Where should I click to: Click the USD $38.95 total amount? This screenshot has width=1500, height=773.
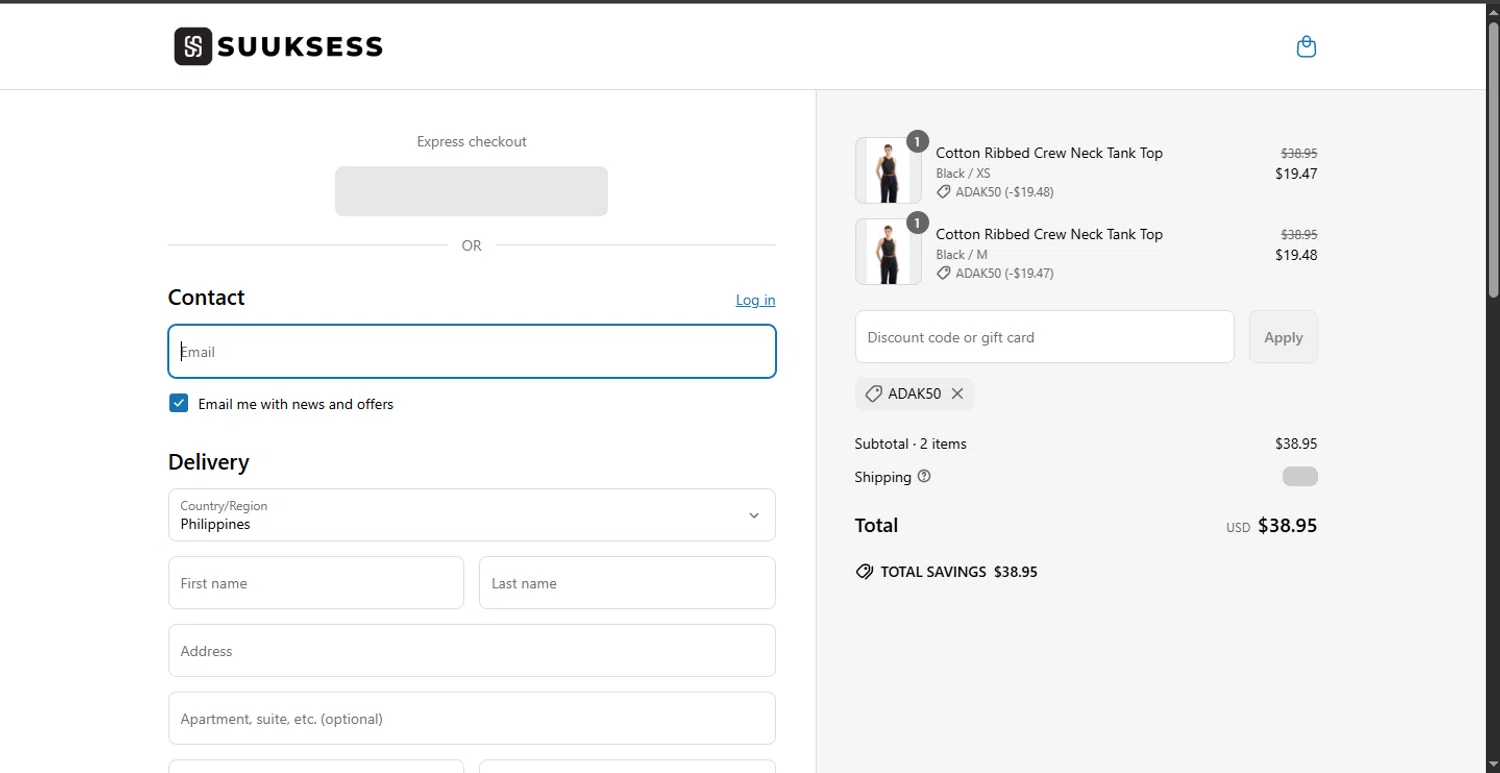(1272, 525)
